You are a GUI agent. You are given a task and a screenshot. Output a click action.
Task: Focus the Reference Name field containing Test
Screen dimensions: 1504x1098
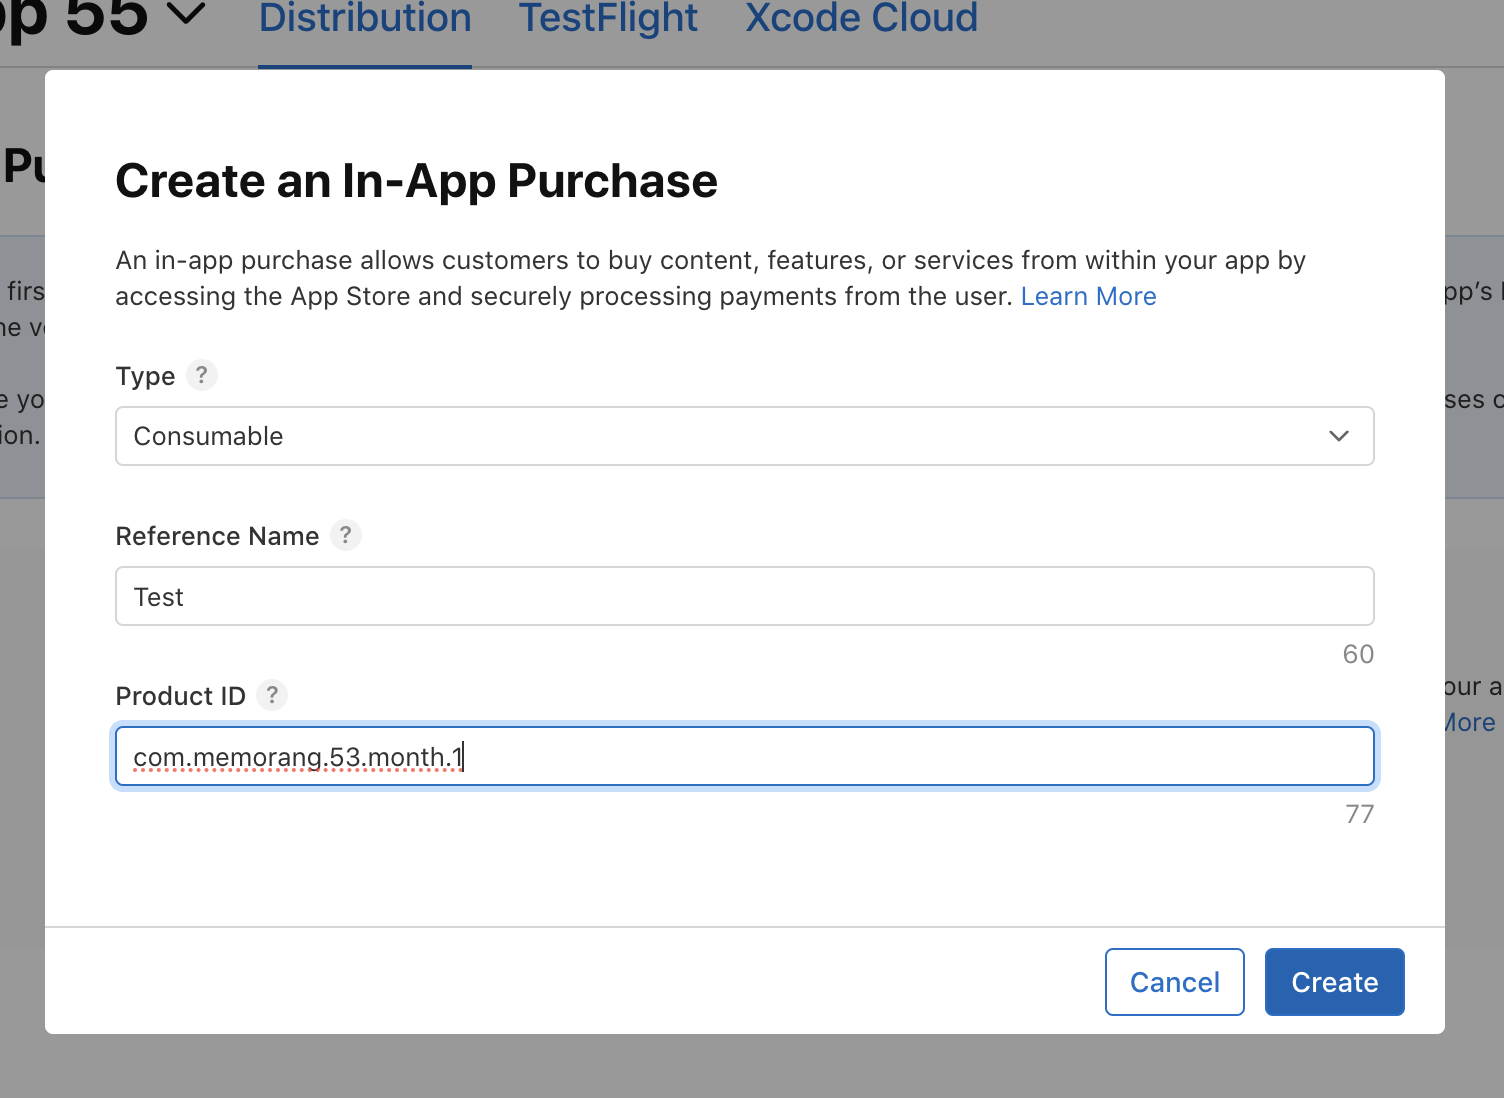coord(744,597)
